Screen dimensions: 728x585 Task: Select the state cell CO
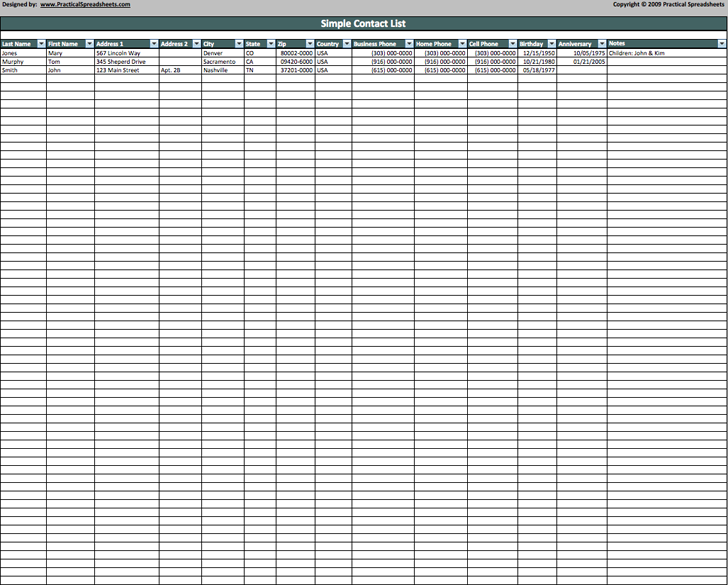(260, 53)
